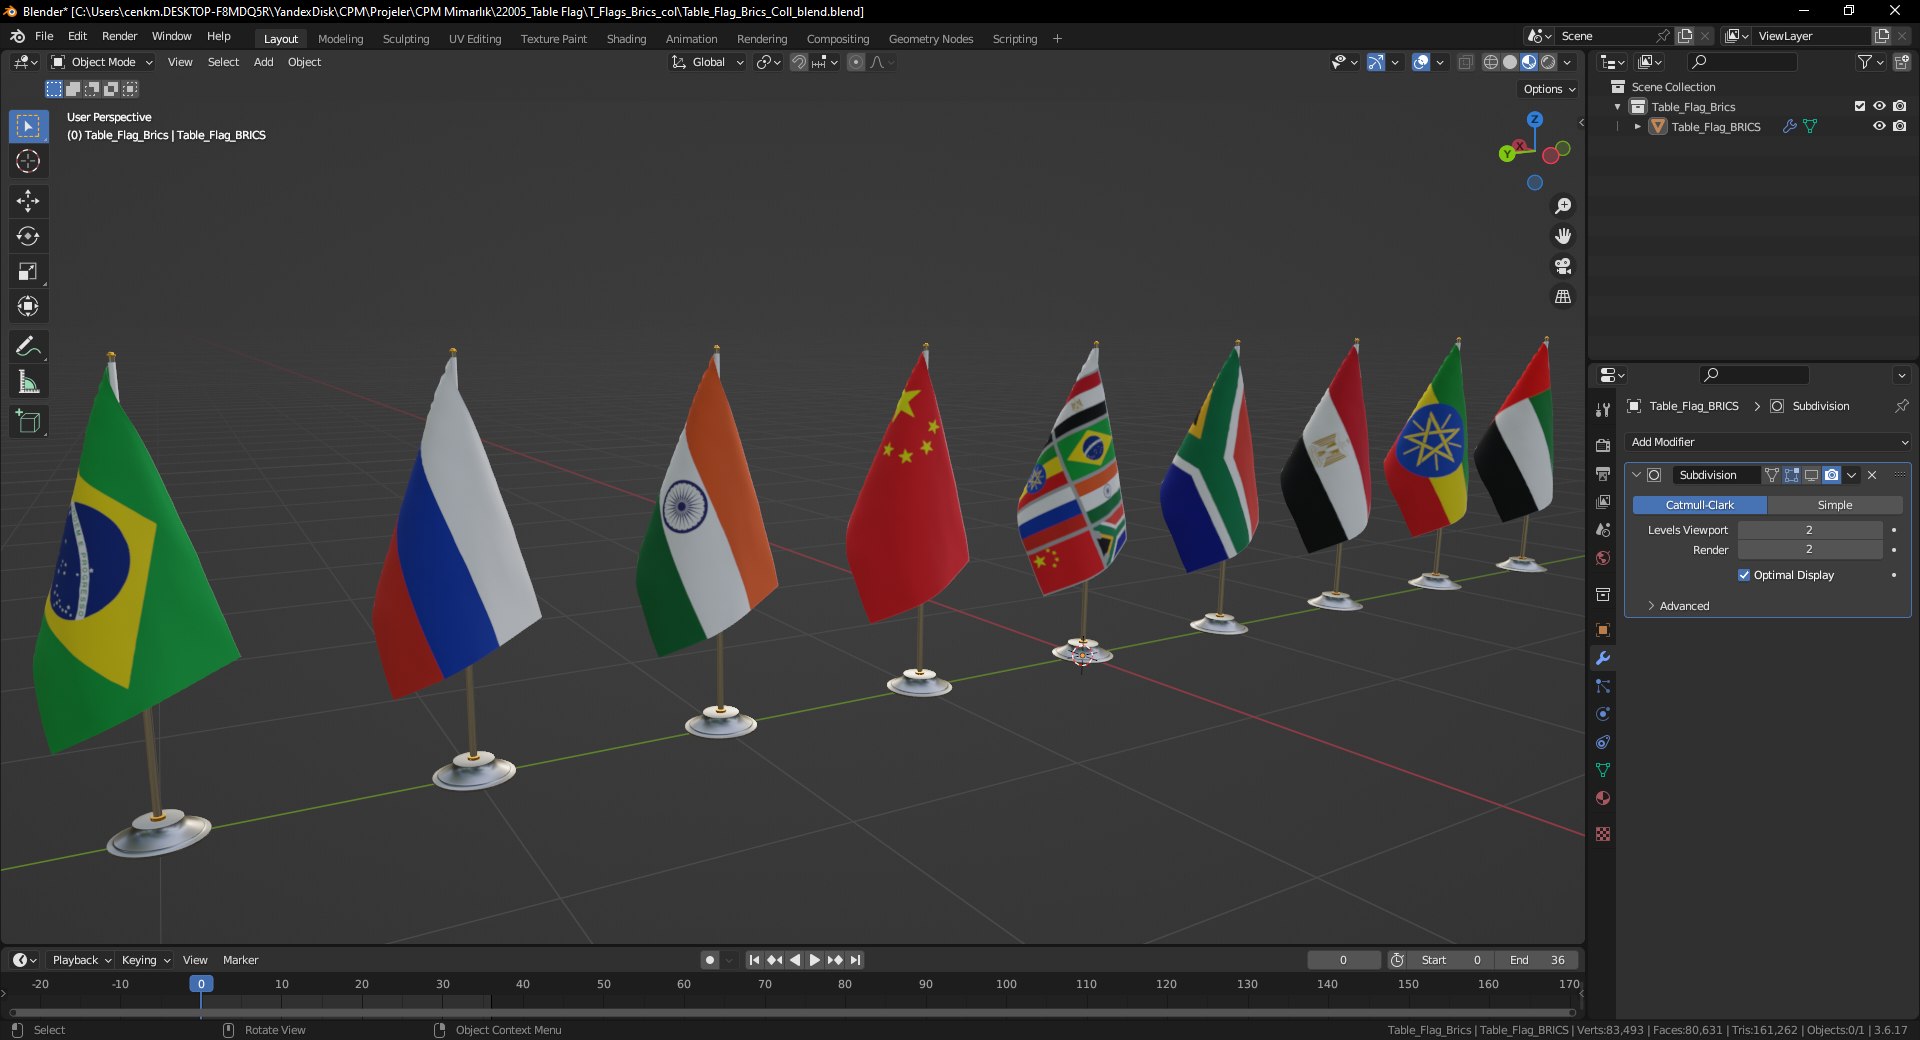Open the Keying dropdown in timeline
1920x1040 pixels.
(x=146, y=960)
